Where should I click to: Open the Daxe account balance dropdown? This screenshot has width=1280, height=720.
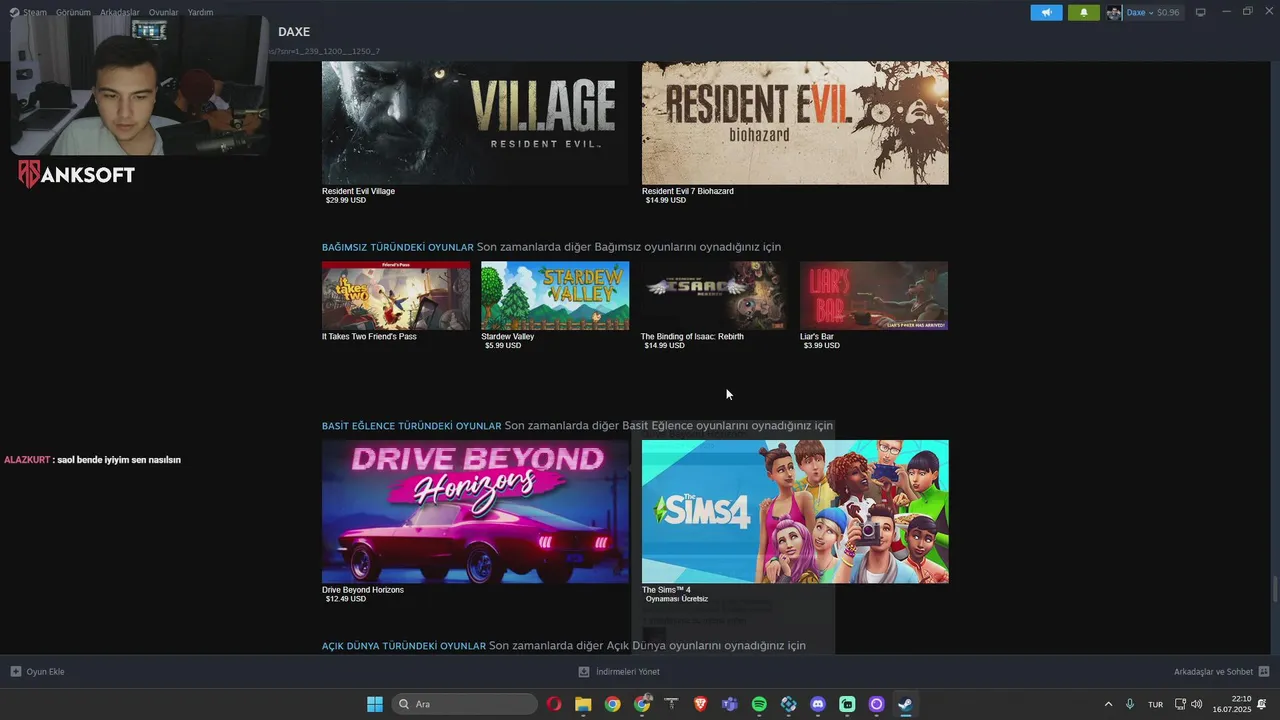pos(1153,13)
